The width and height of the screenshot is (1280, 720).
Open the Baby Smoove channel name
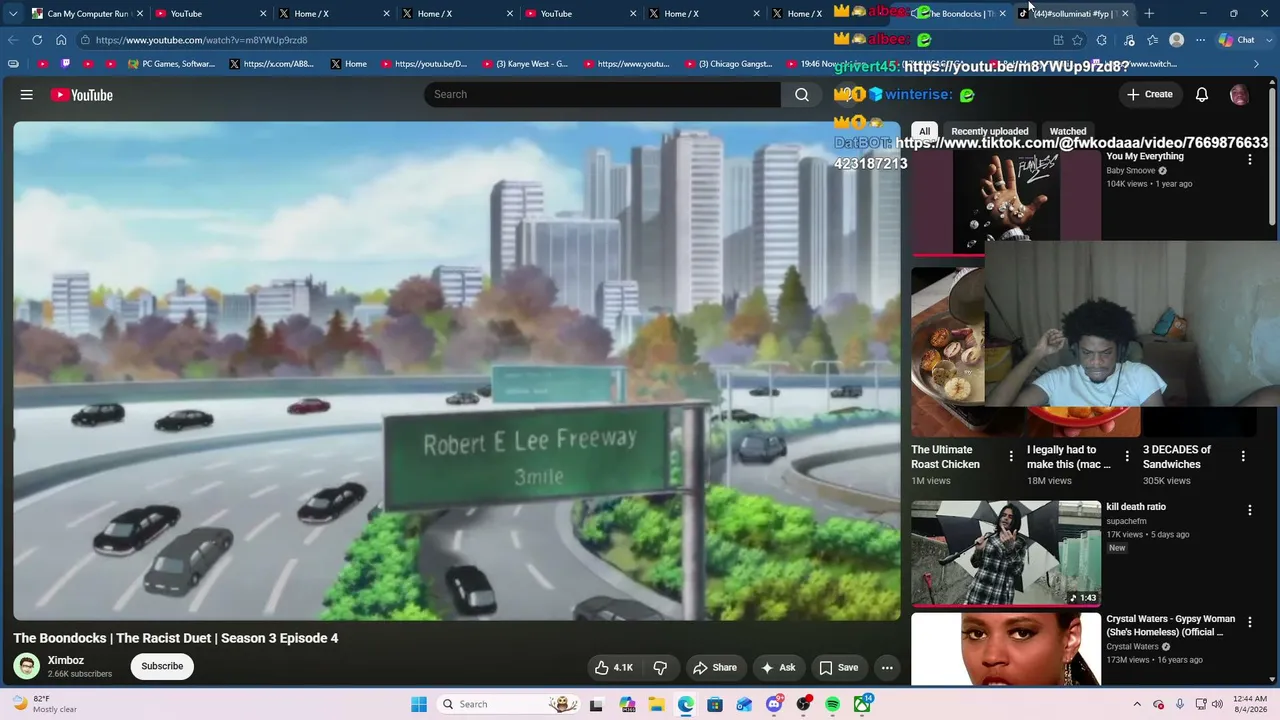point(1131,171)
